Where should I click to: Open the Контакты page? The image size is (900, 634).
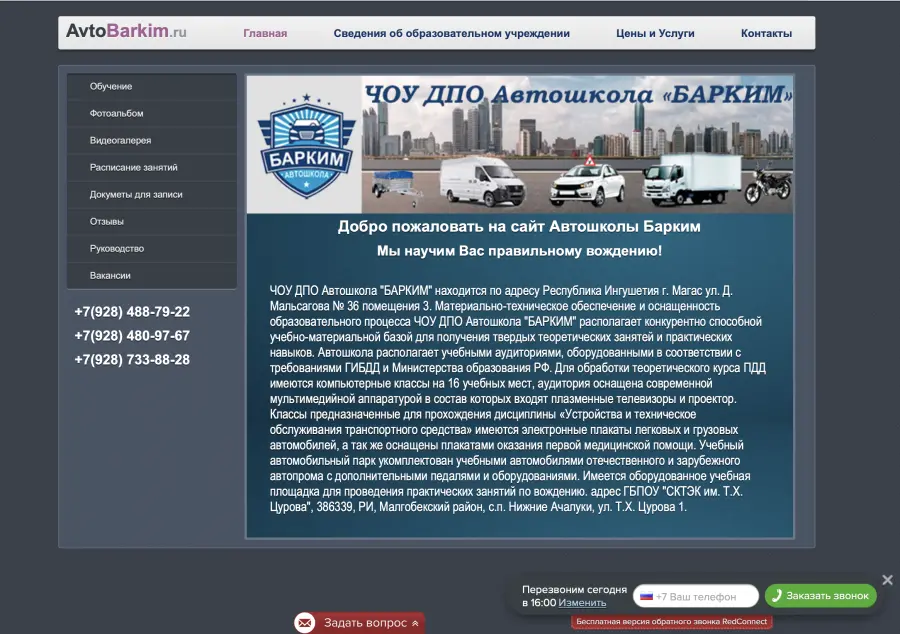click(x=766, y=33)
